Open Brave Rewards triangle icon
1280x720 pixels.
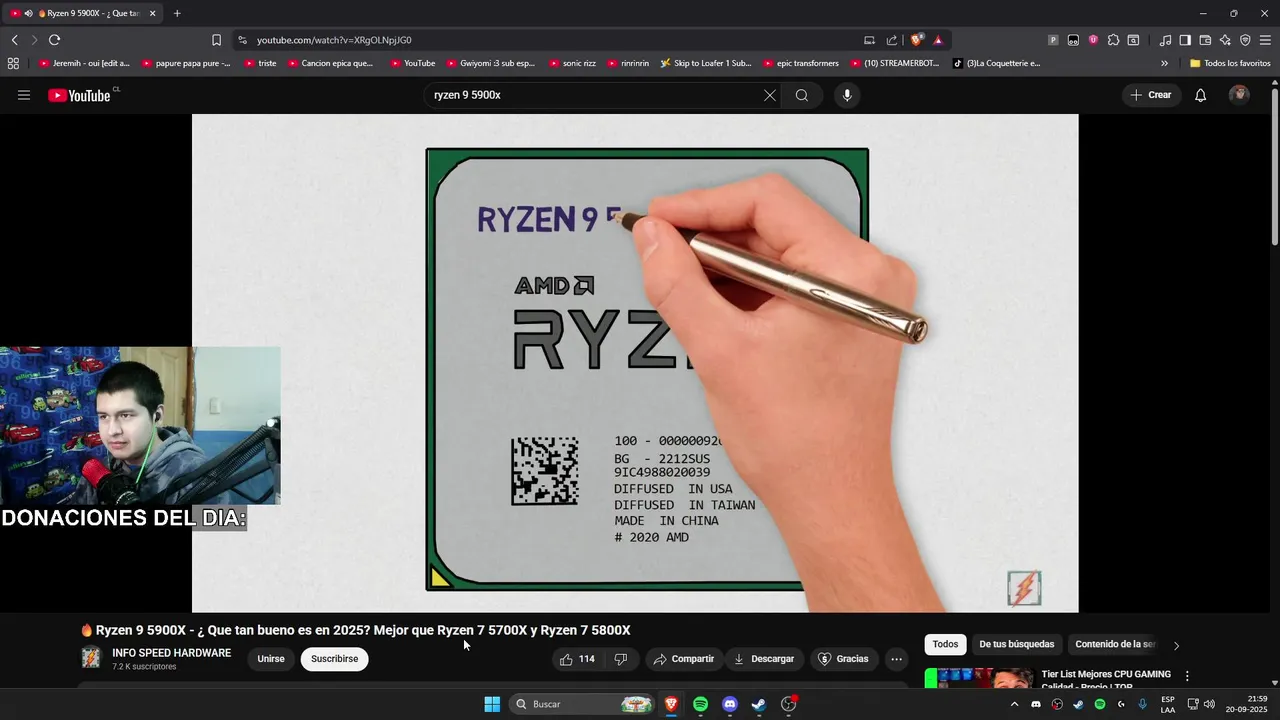click(x=938, y=40)
